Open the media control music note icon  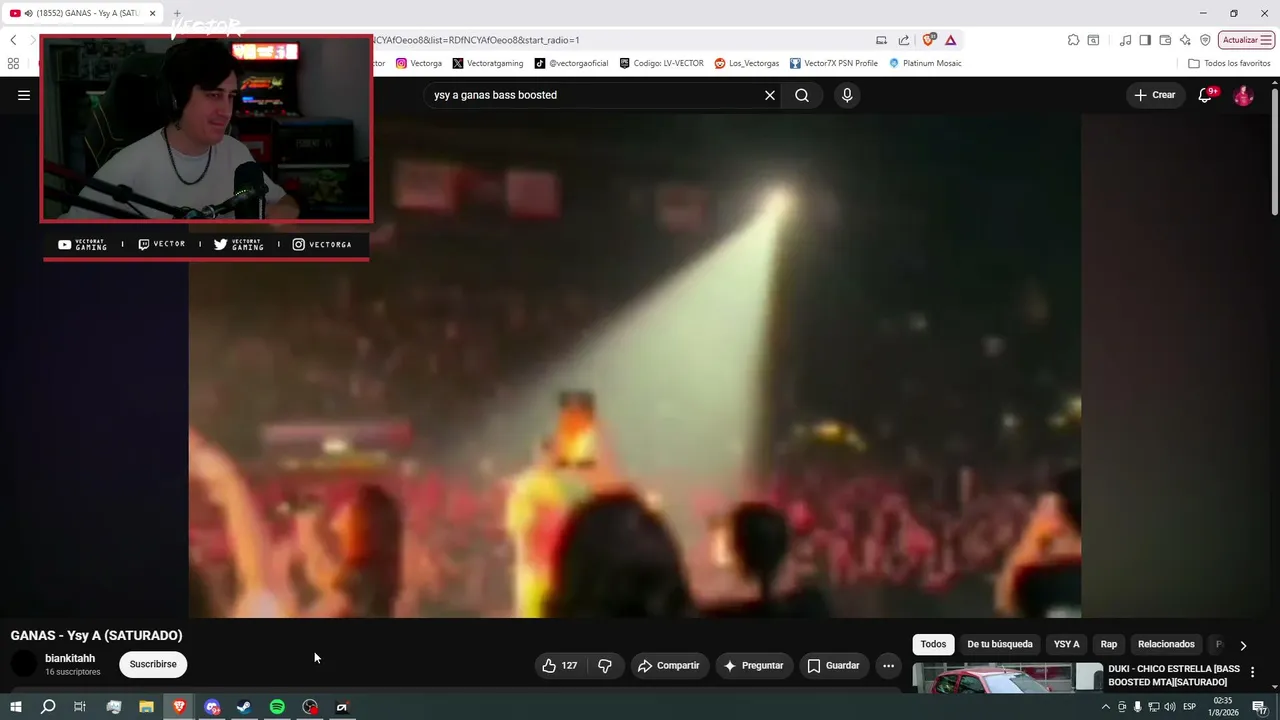tap(1126, 40)
